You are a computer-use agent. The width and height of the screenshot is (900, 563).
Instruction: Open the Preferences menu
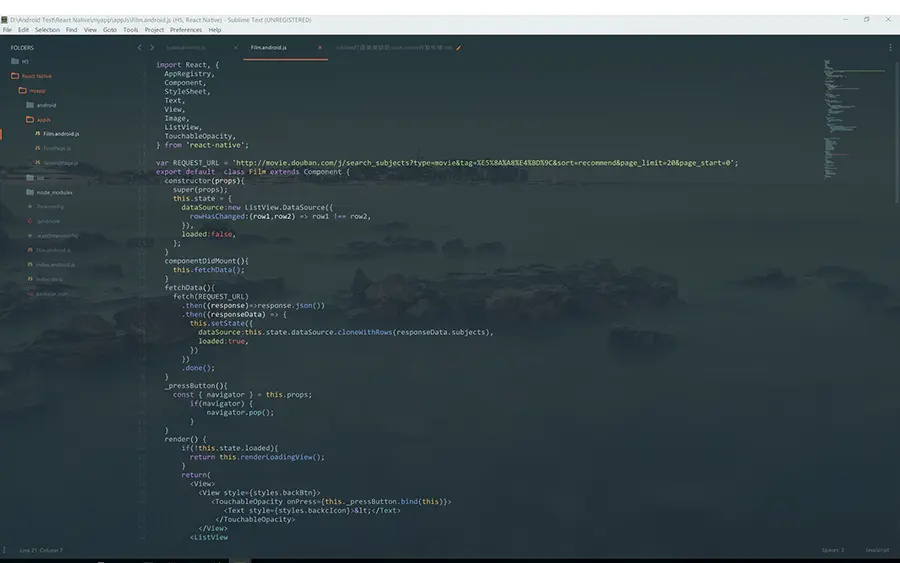click(x=185, y=30)
